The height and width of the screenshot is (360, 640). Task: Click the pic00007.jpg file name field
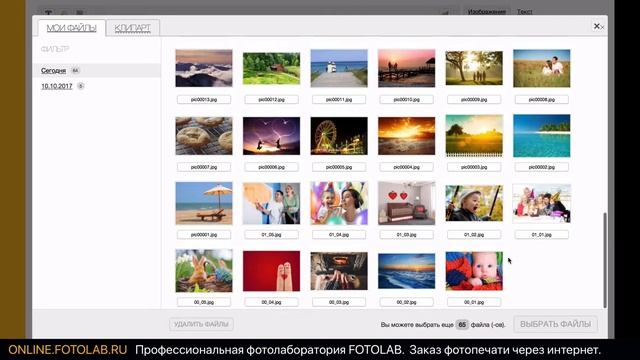point(204,167)
